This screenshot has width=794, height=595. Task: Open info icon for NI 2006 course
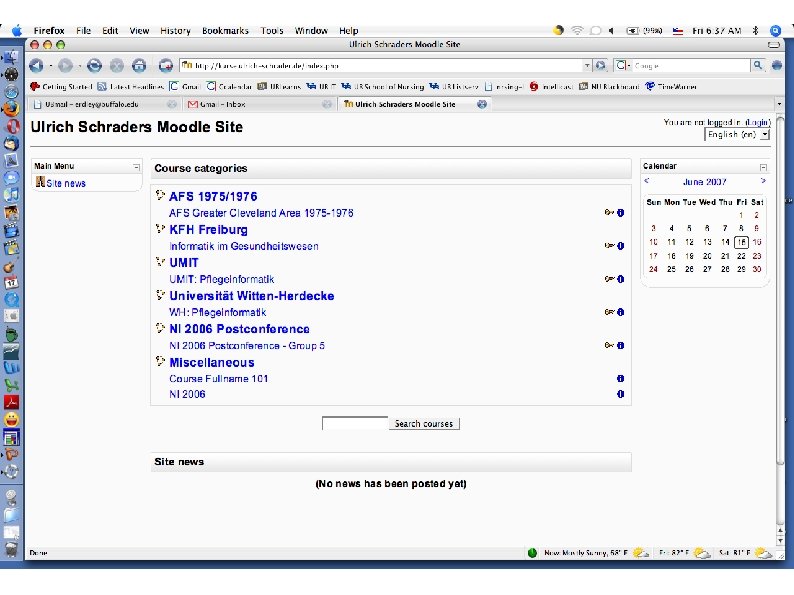point(620,394)
